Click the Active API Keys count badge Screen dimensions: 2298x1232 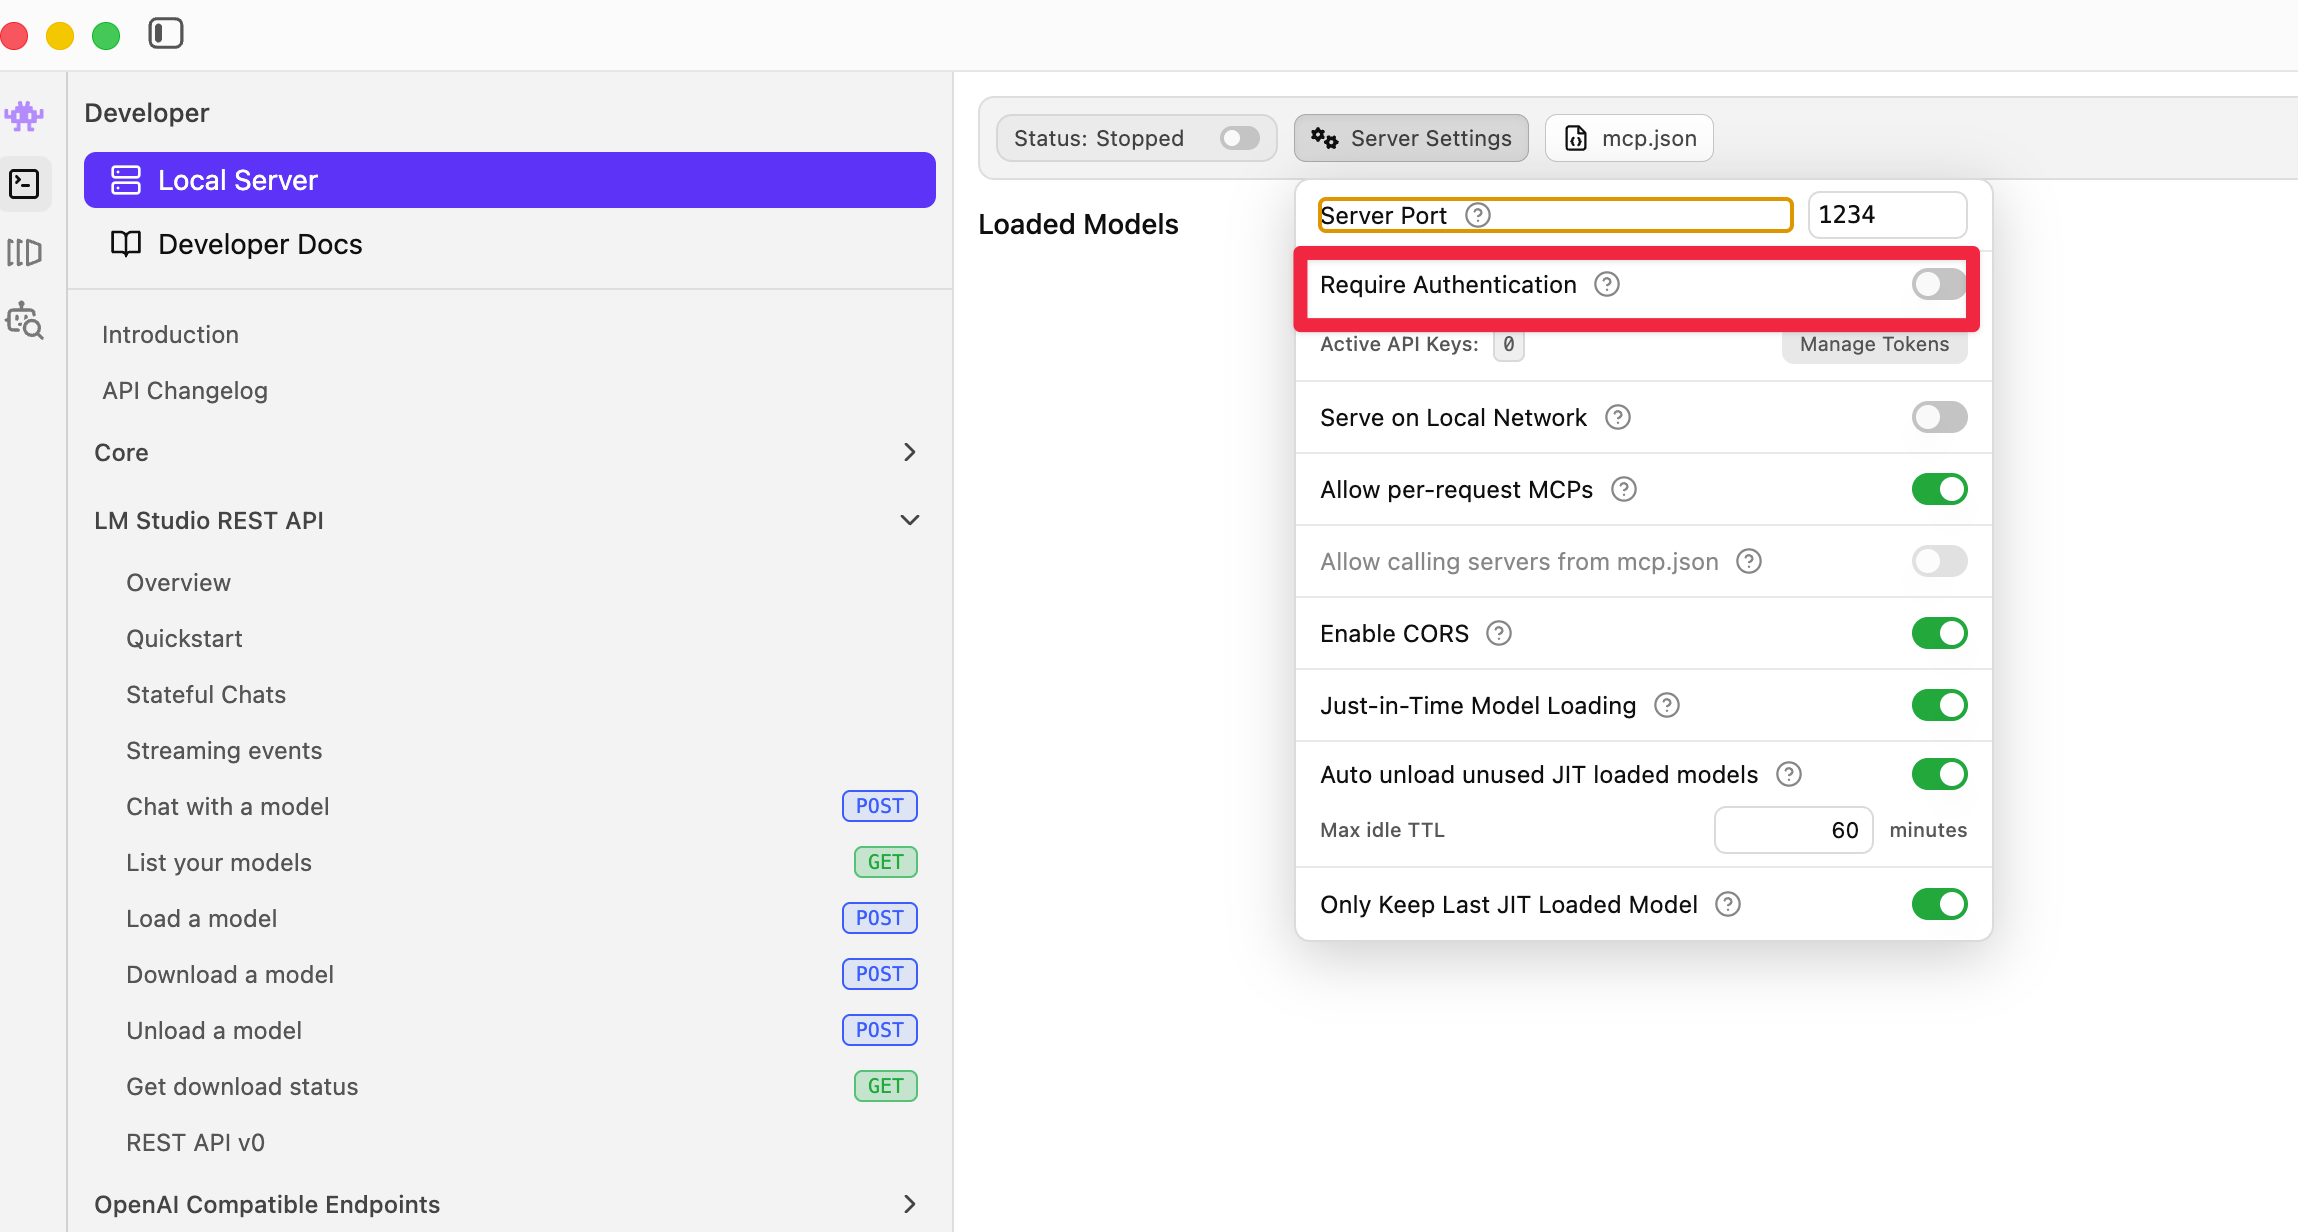tap(1508, 344)
